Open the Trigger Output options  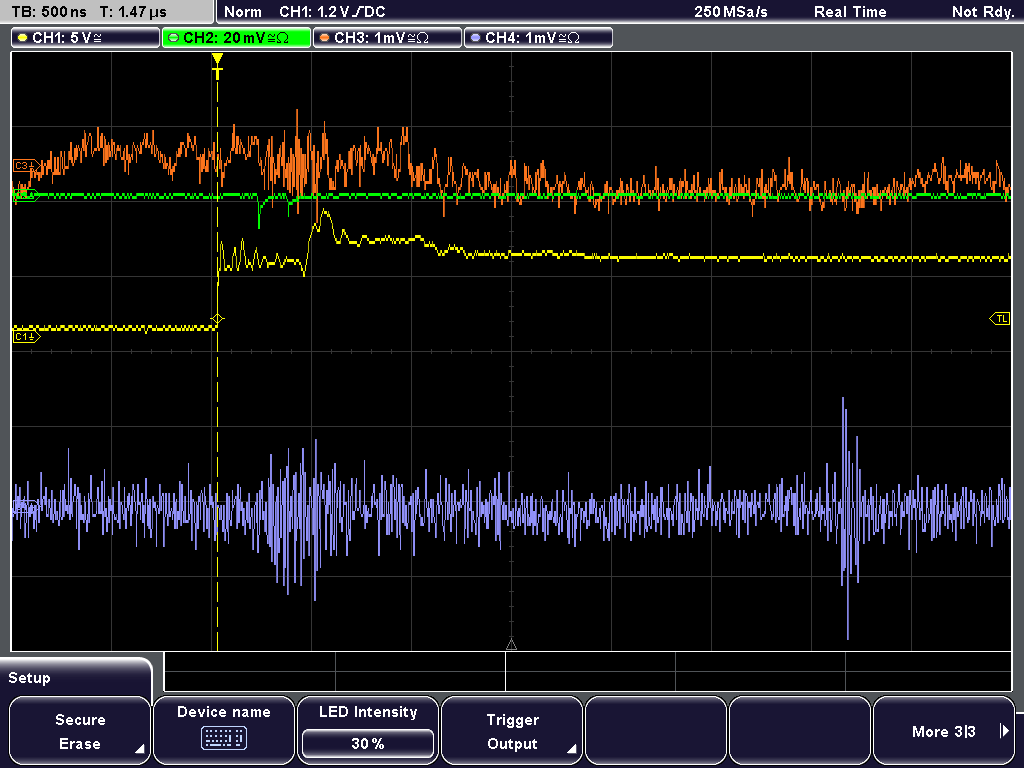512,731
